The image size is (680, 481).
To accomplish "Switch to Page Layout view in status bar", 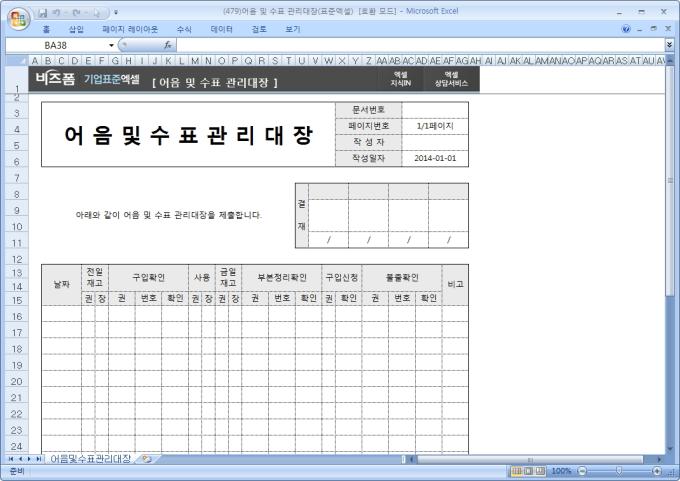I will pos(528,471).
